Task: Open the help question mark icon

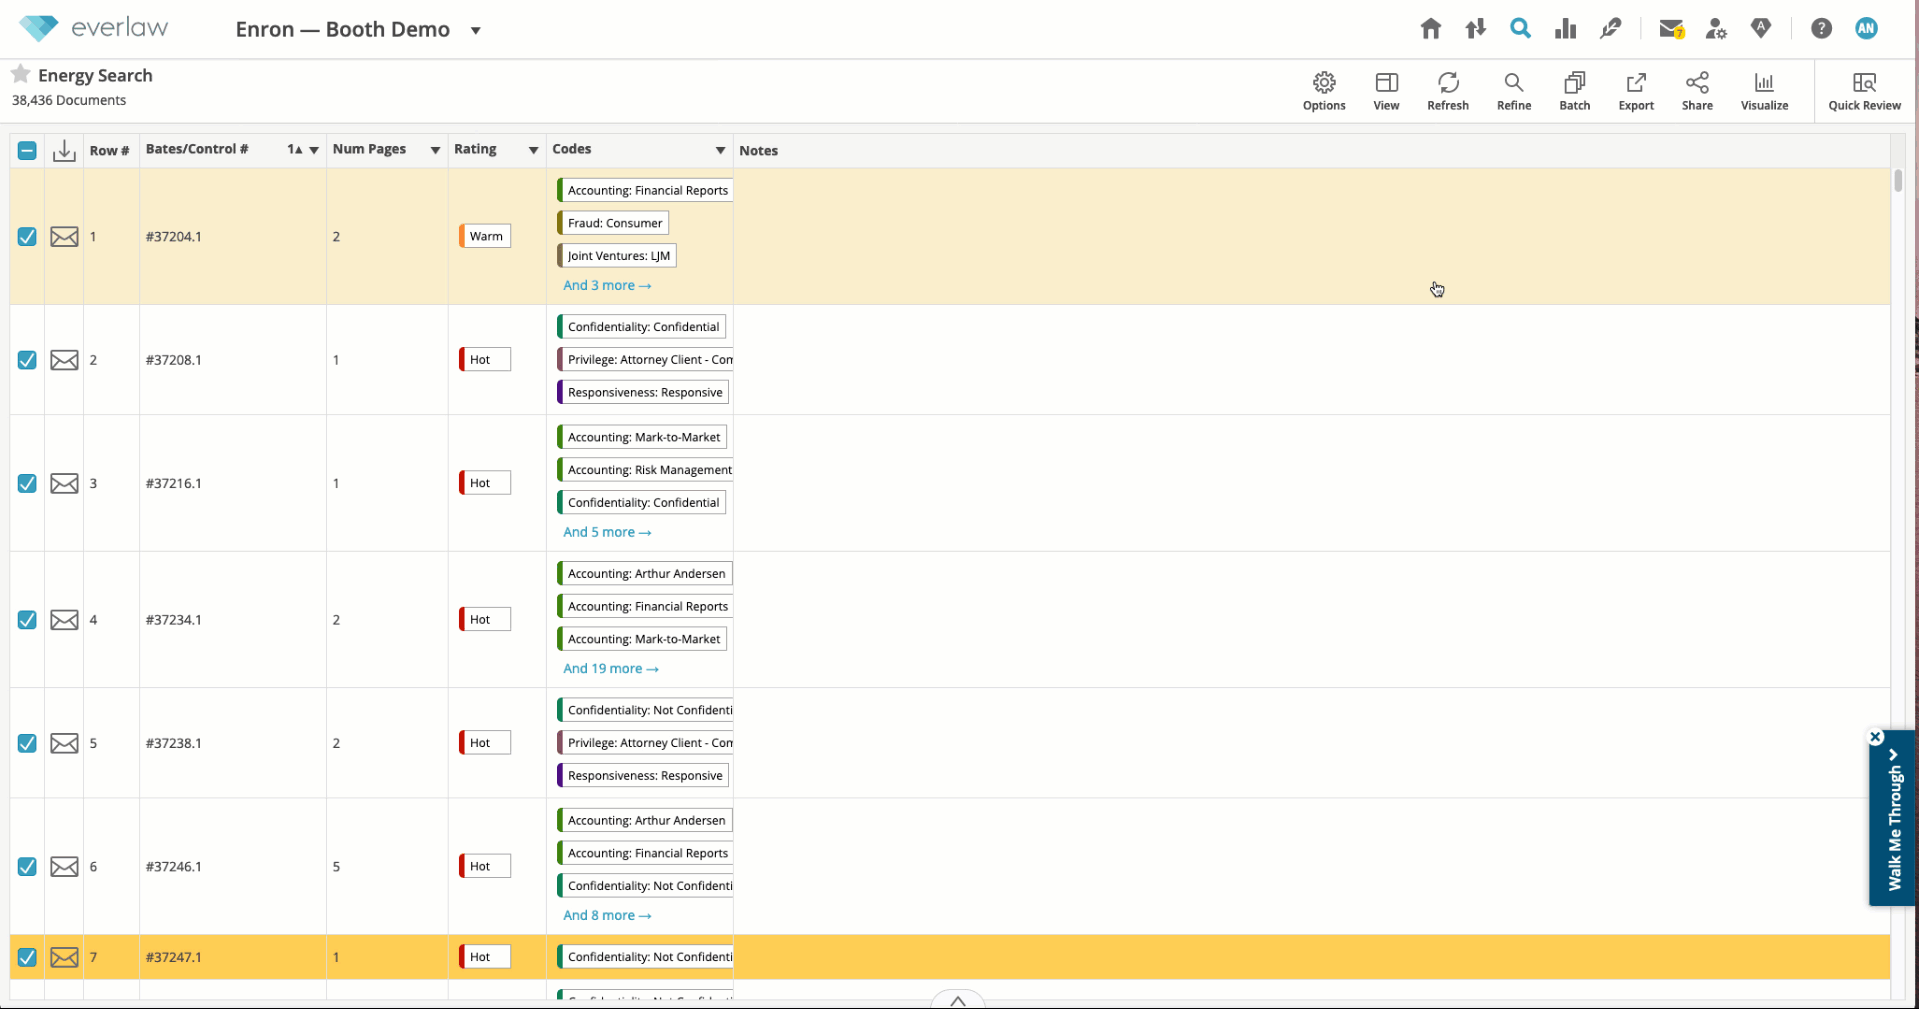Action: tap(1821, 29)
